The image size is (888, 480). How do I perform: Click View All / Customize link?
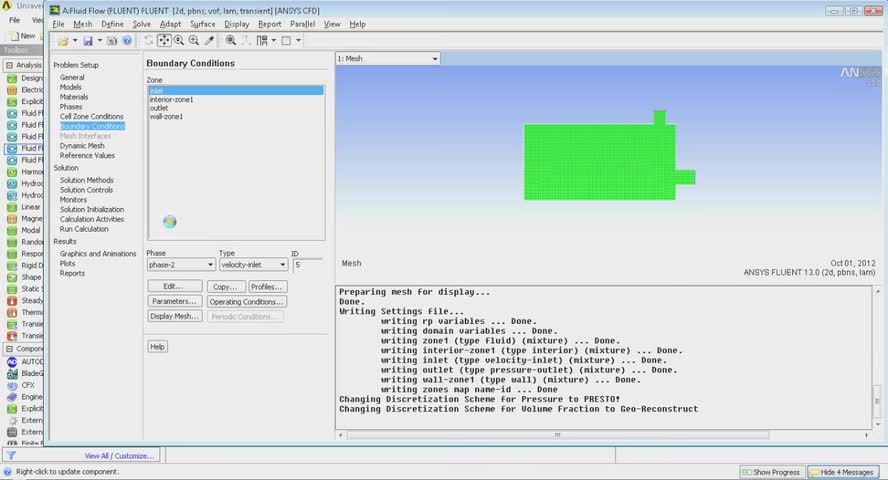click(x=119, y=456)
